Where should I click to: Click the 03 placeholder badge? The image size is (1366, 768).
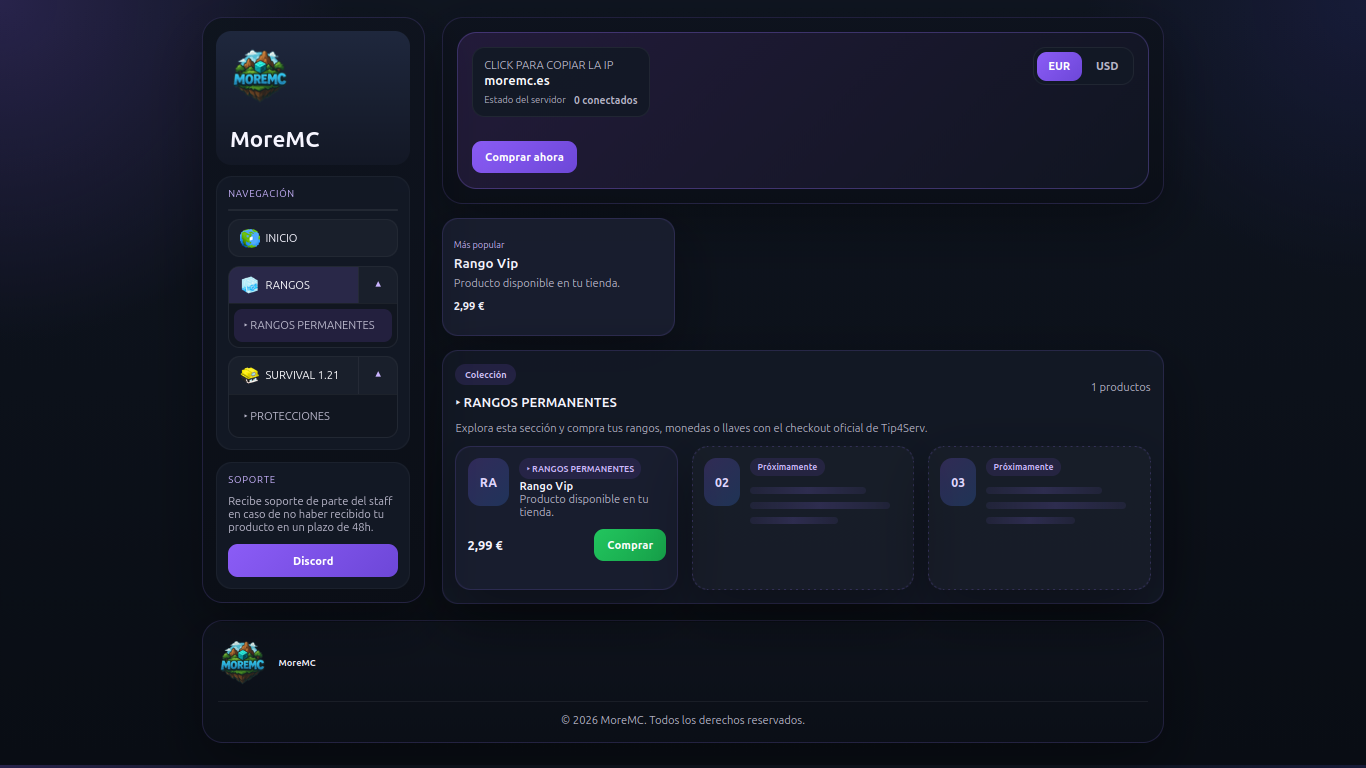pos(958,482)
